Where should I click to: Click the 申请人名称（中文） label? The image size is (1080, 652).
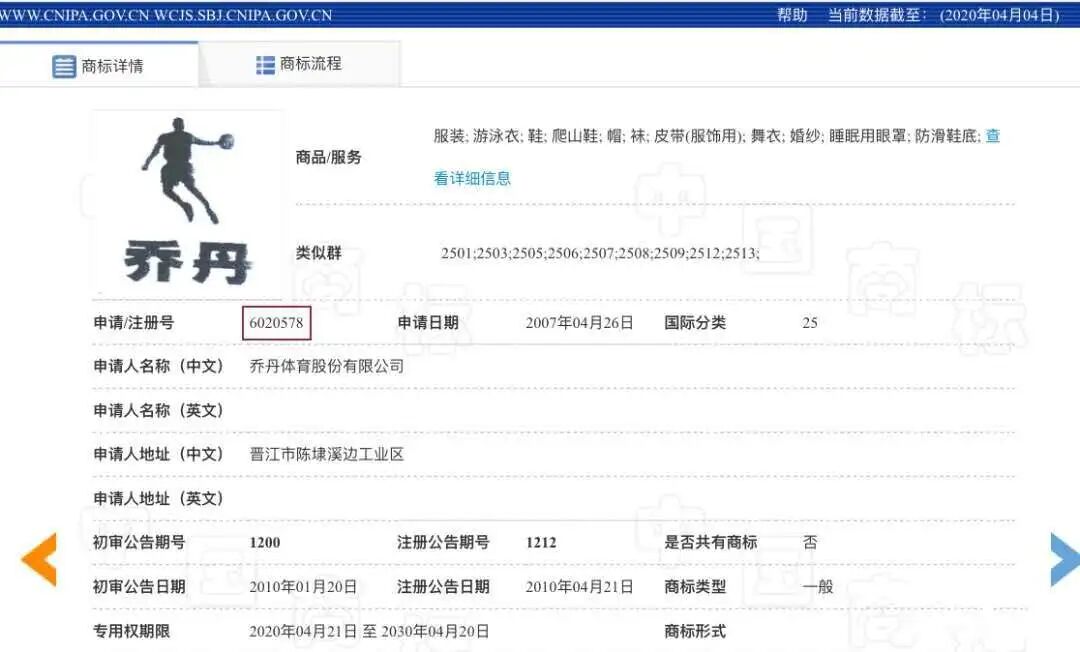[158, 366]
